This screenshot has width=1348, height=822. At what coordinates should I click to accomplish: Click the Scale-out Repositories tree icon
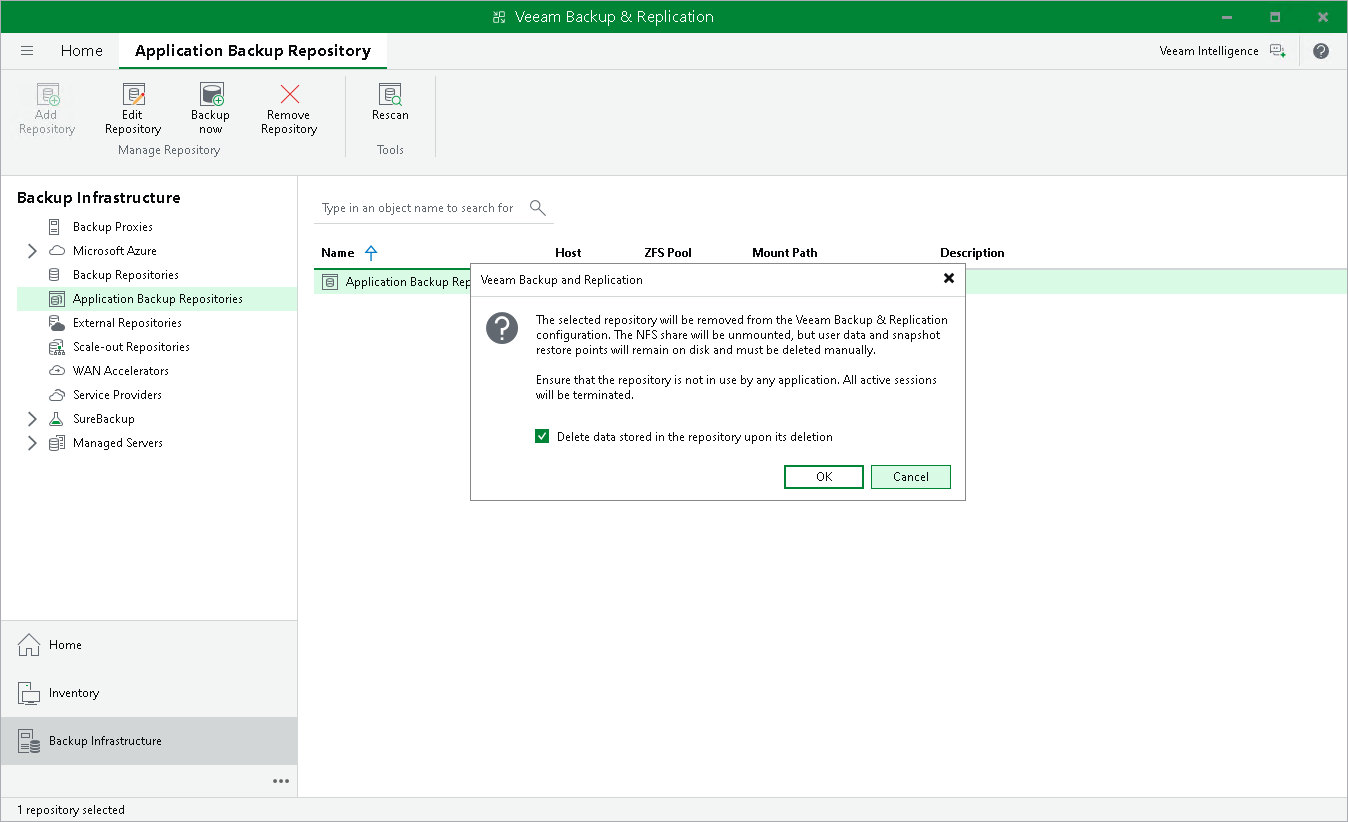(56, 347)
